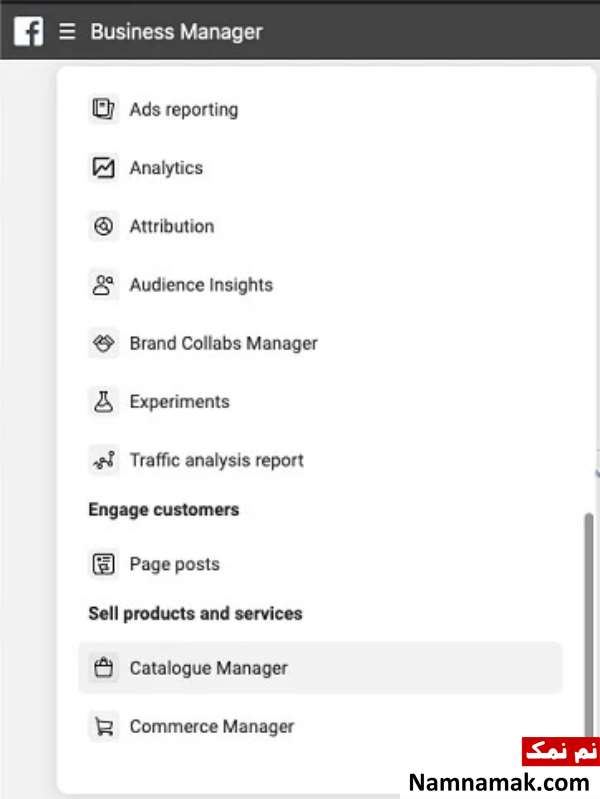
Task: Launch Catalogue Manager
Action: [320, 668]
